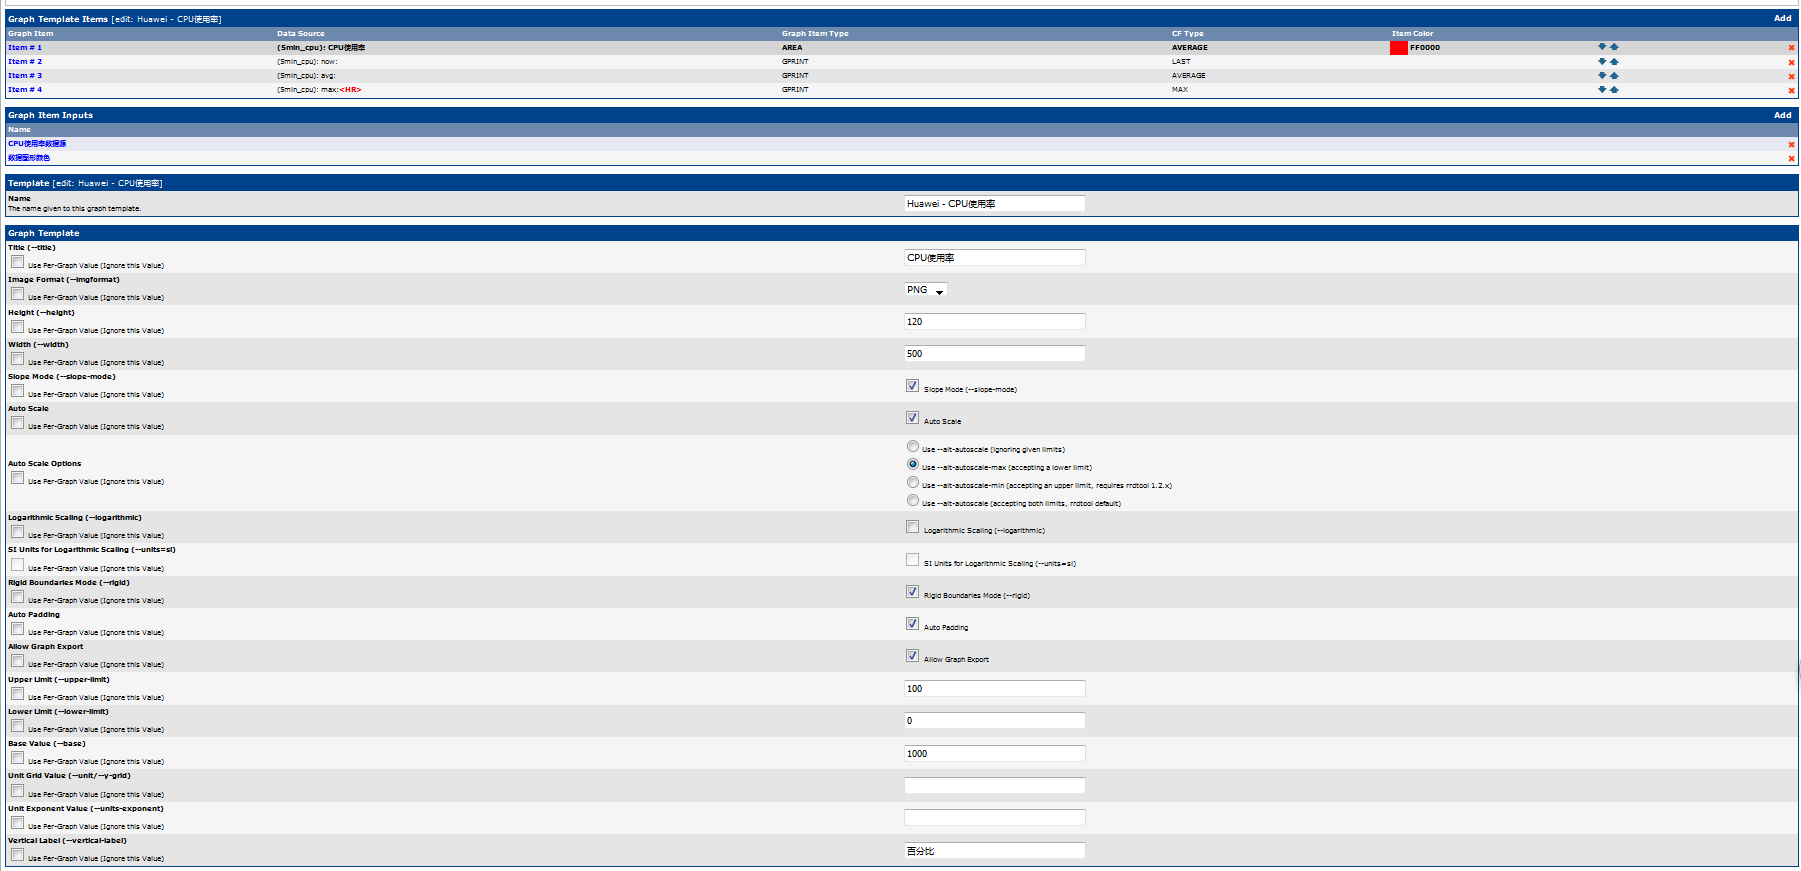Move Item # 4 up with arrow icon
Image resolution: width=1801 pixels, height=871 pixels.
[x=1614, y=90]
